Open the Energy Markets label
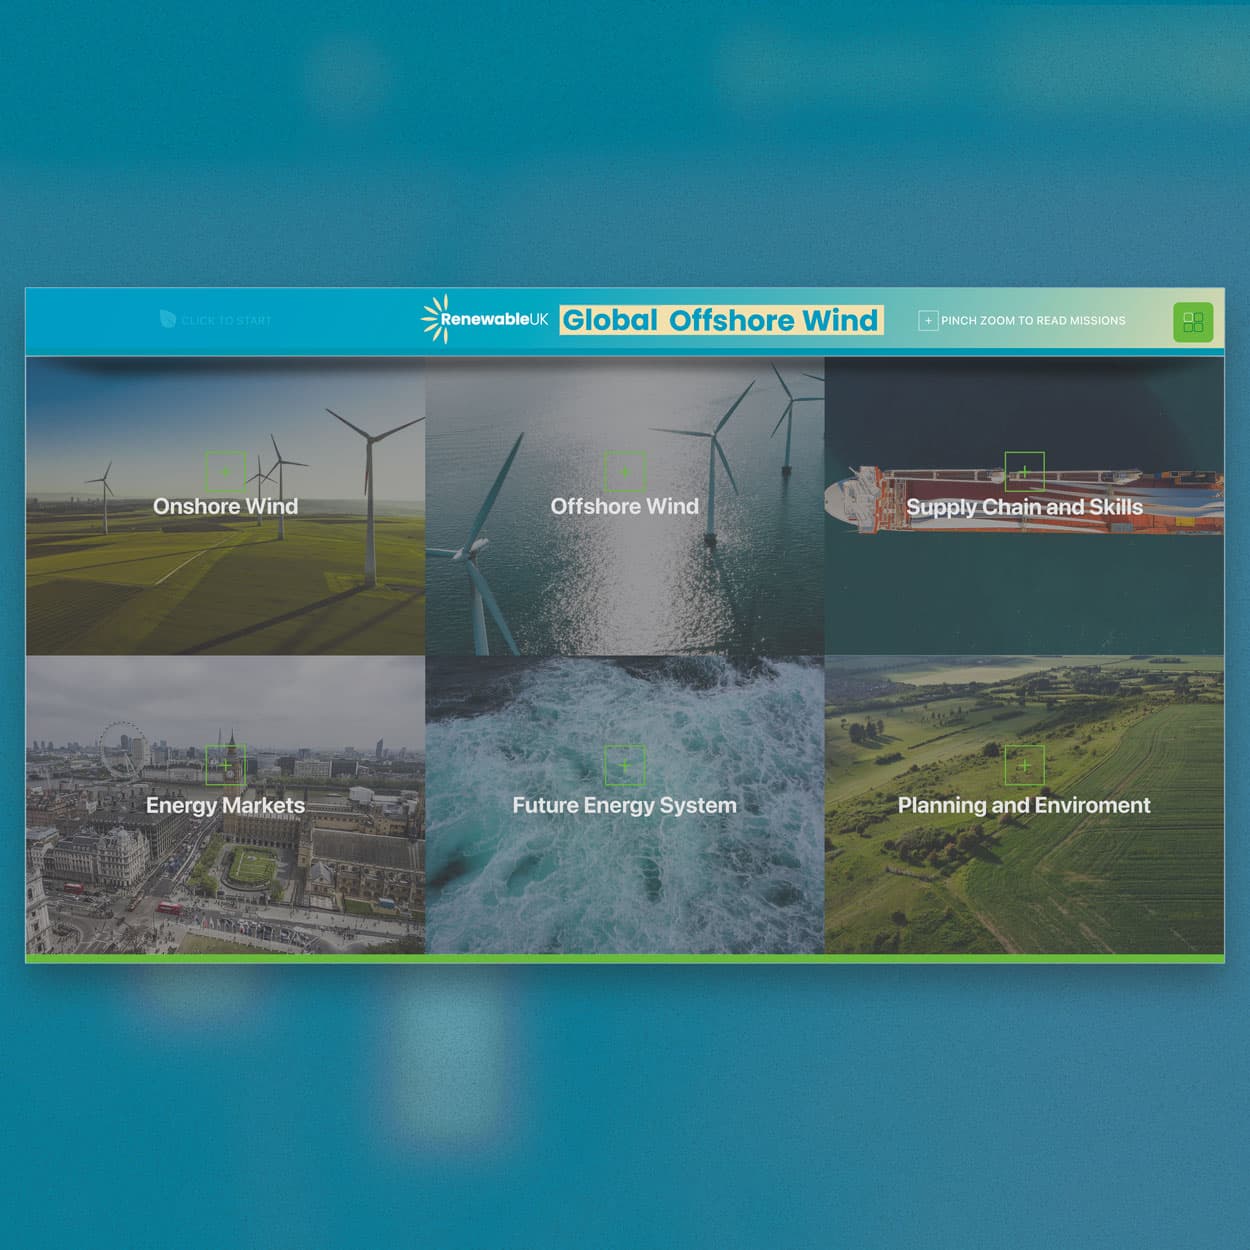This screenshot has height=1250, width=1250. (225, 805)
